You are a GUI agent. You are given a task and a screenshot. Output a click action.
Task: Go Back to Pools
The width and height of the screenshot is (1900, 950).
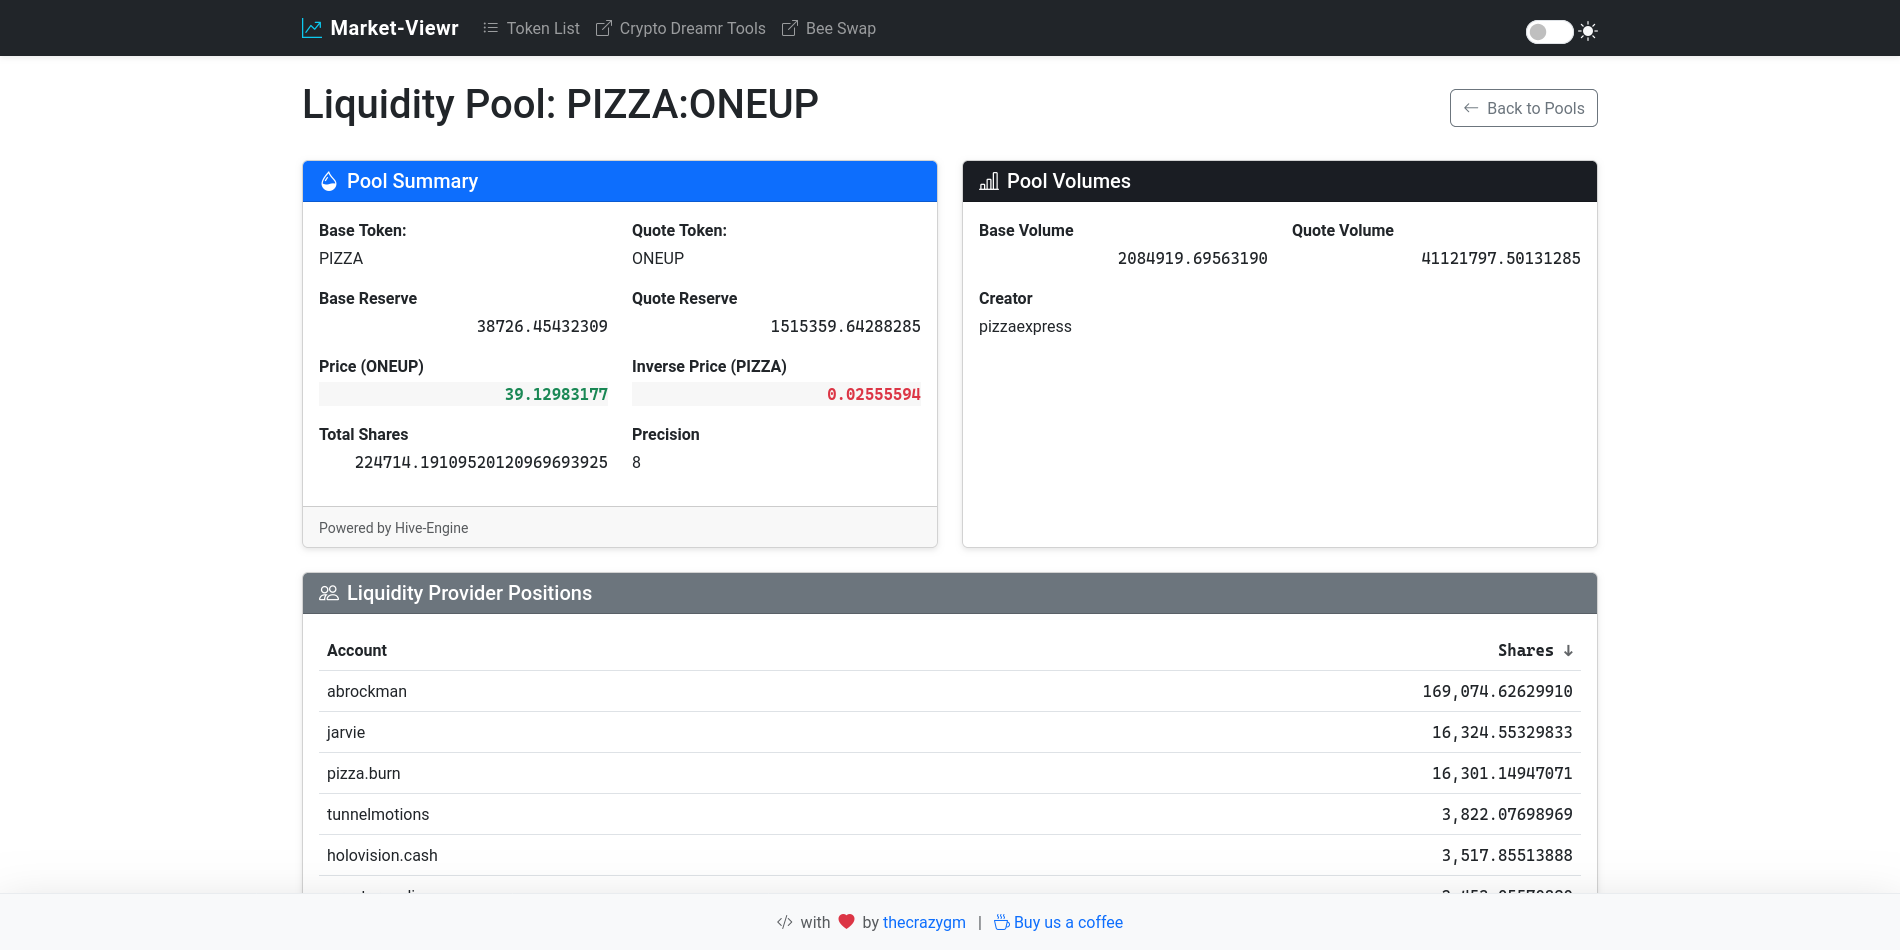click(x=1523, y=108)
